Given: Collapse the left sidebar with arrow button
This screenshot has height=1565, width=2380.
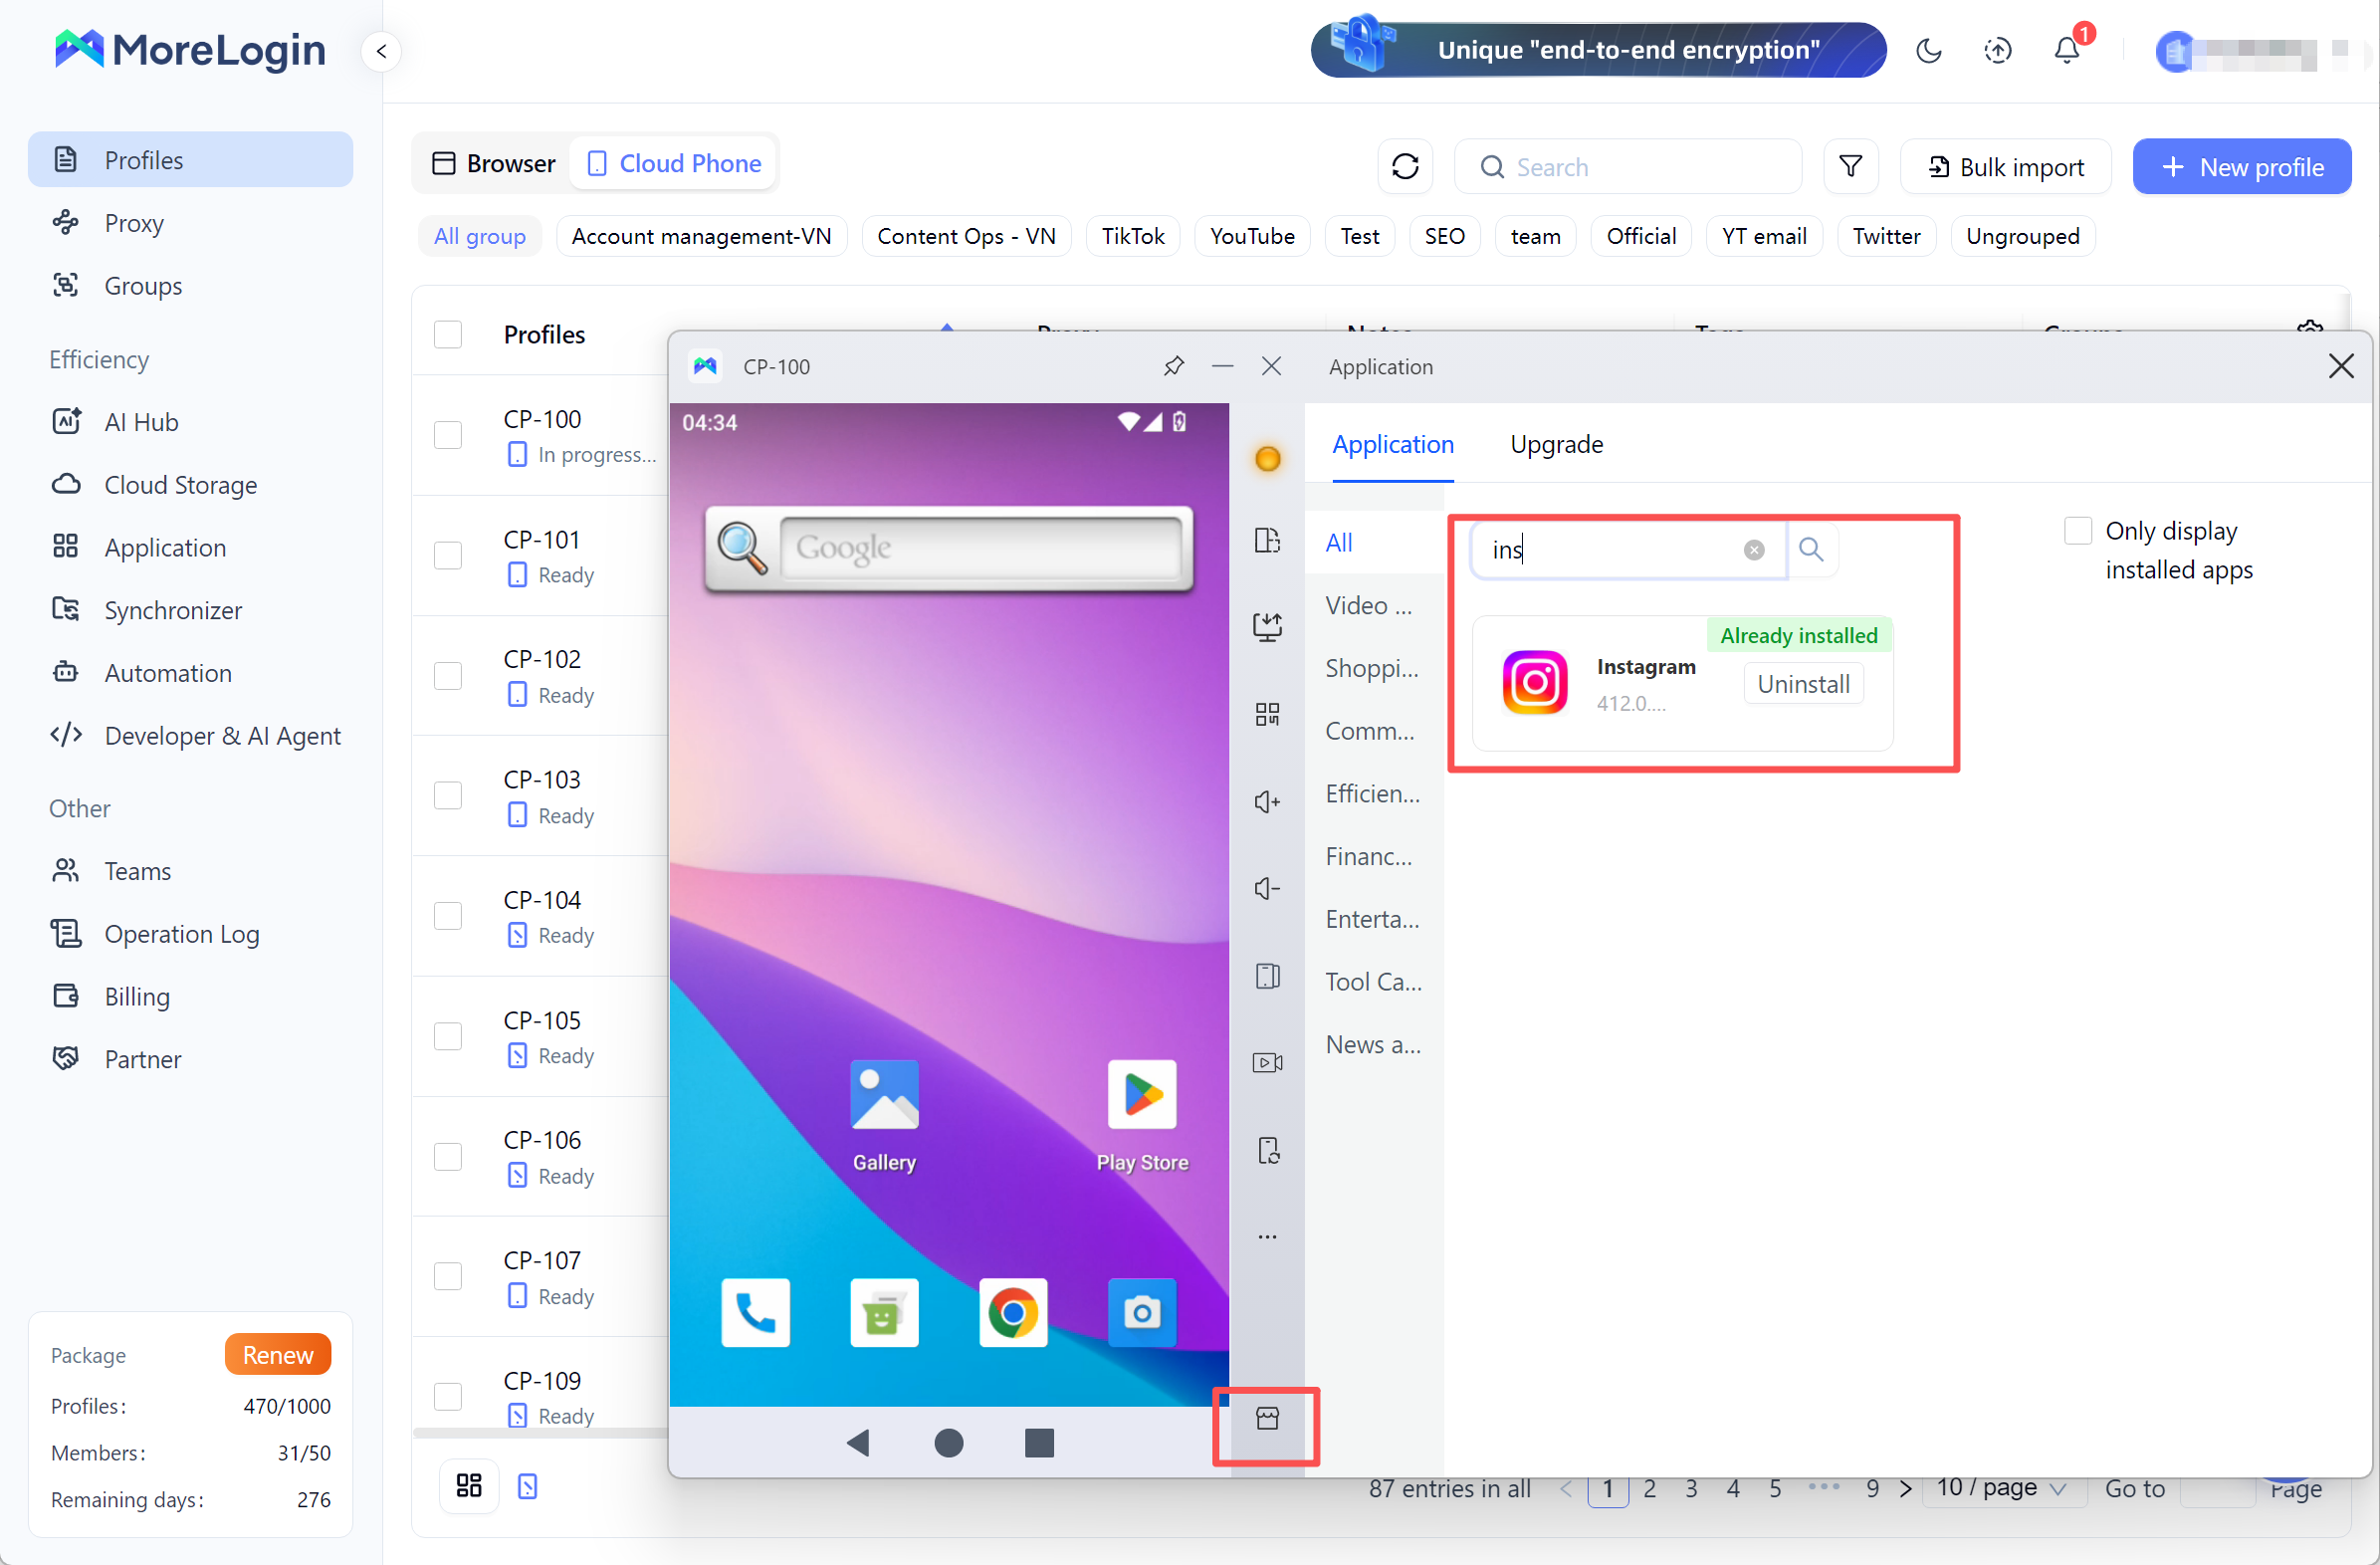Looking at the screenshot, I should click(x=381, y=51).
